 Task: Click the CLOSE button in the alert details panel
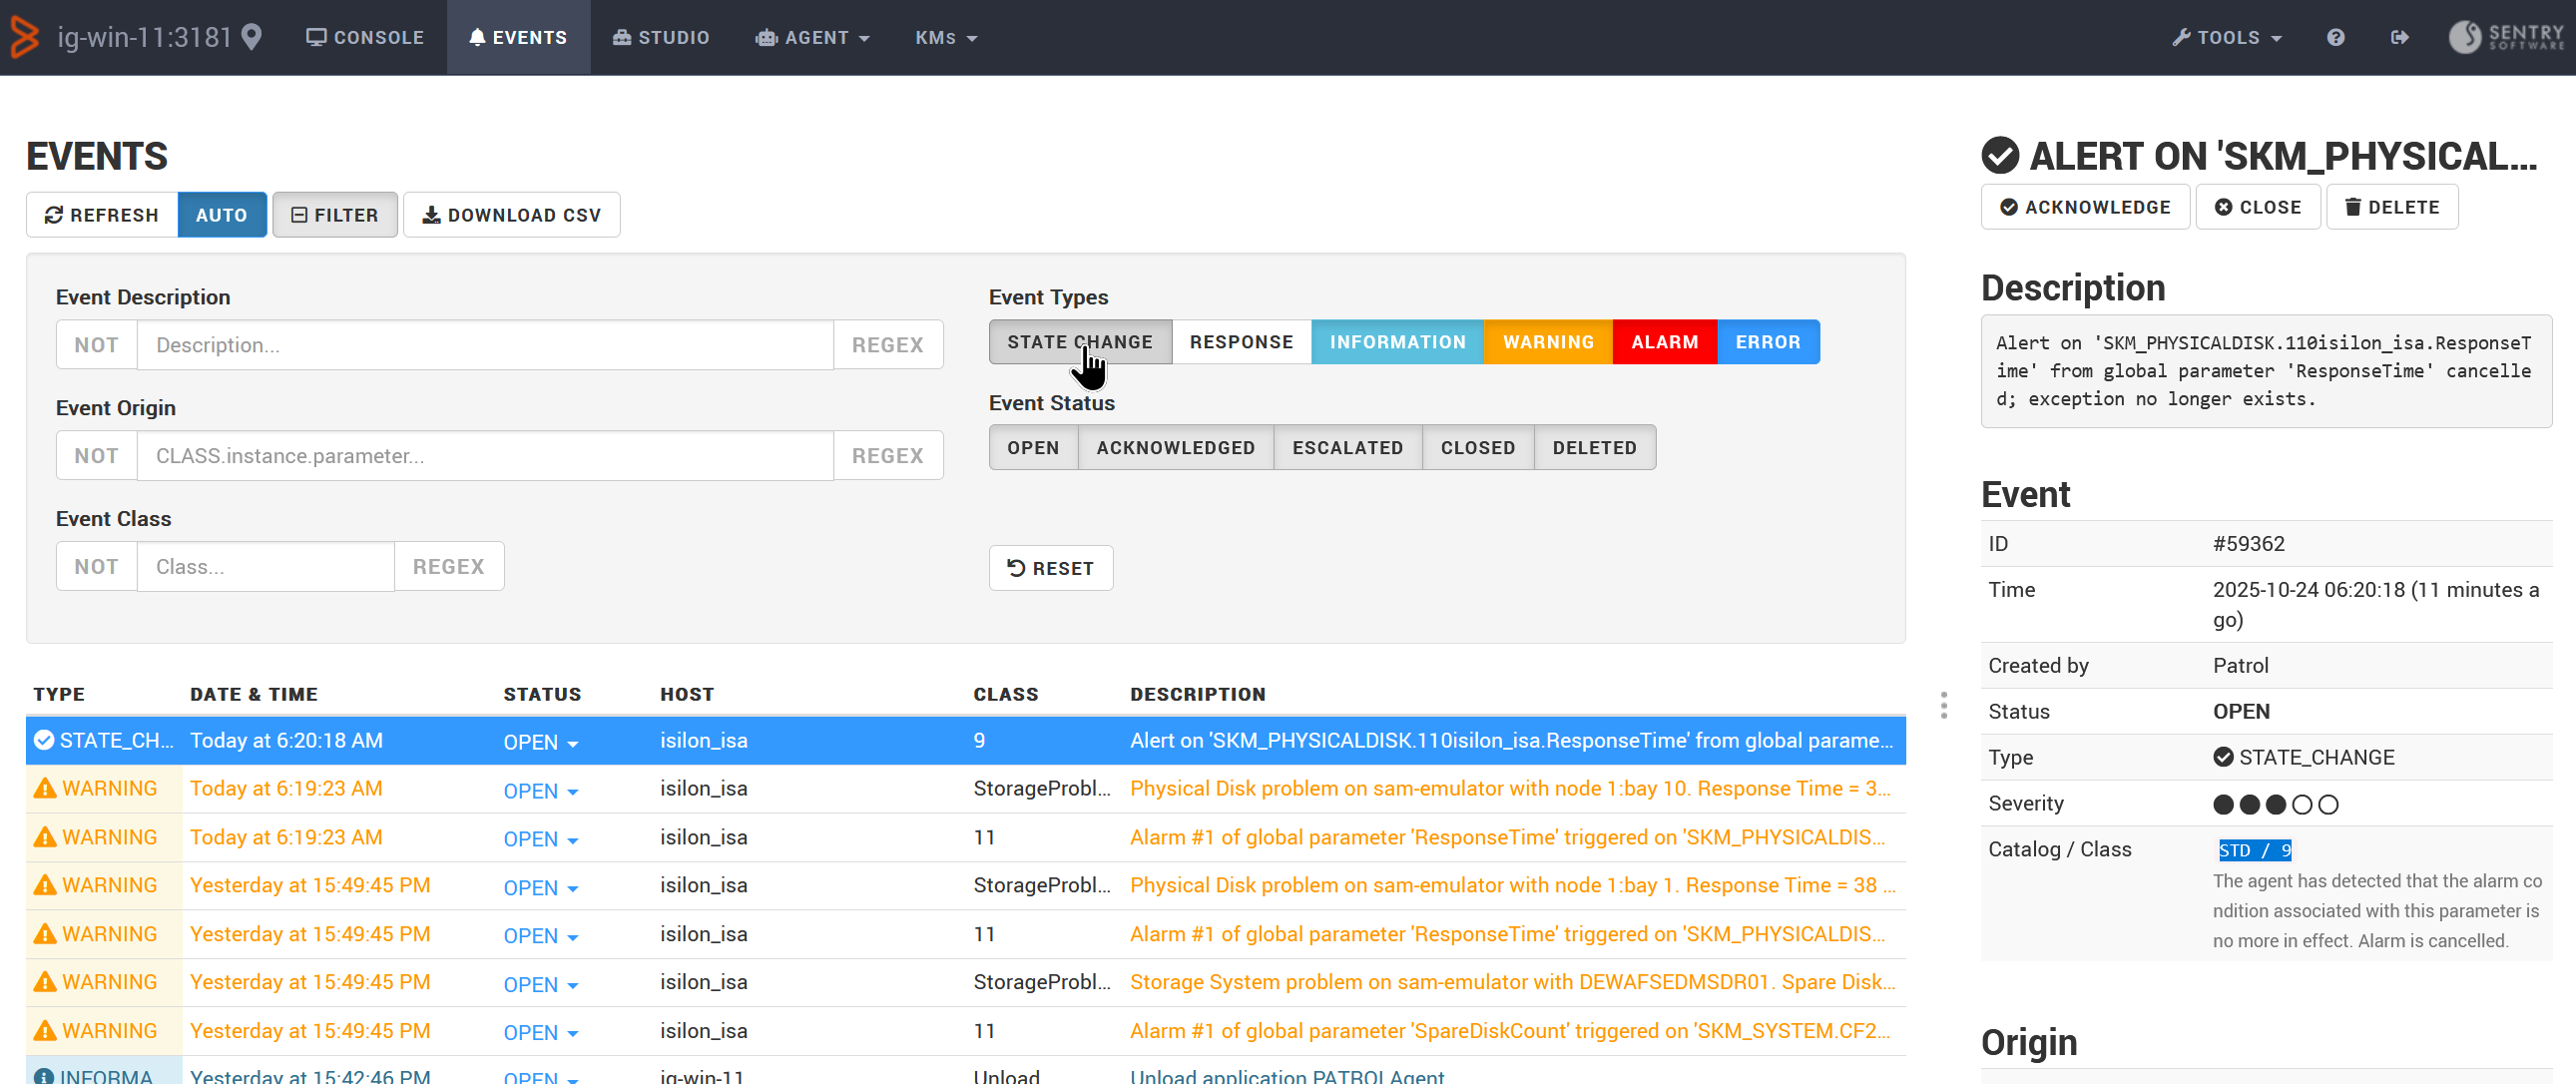click(x=2258, y=207)
